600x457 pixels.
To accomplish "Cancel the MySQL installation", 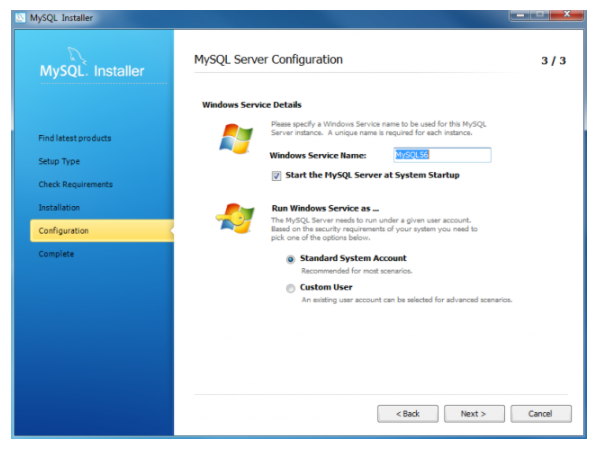I will (541, 414).
